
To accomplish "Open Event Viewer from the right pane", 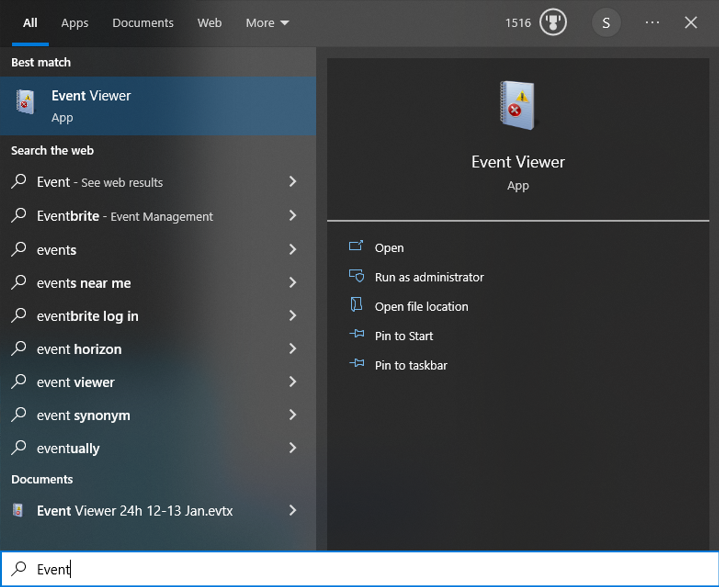I will (389, 248).
